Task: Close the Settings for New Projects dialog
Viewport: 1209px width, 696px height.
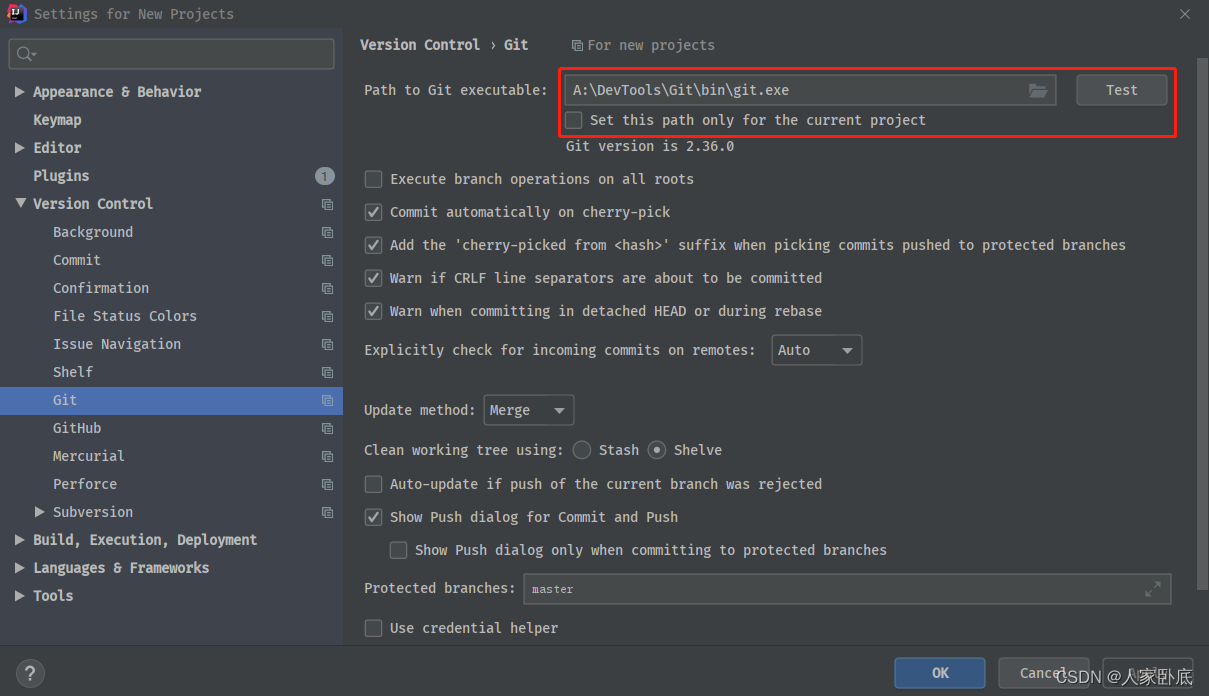Action: point(1185,14)
